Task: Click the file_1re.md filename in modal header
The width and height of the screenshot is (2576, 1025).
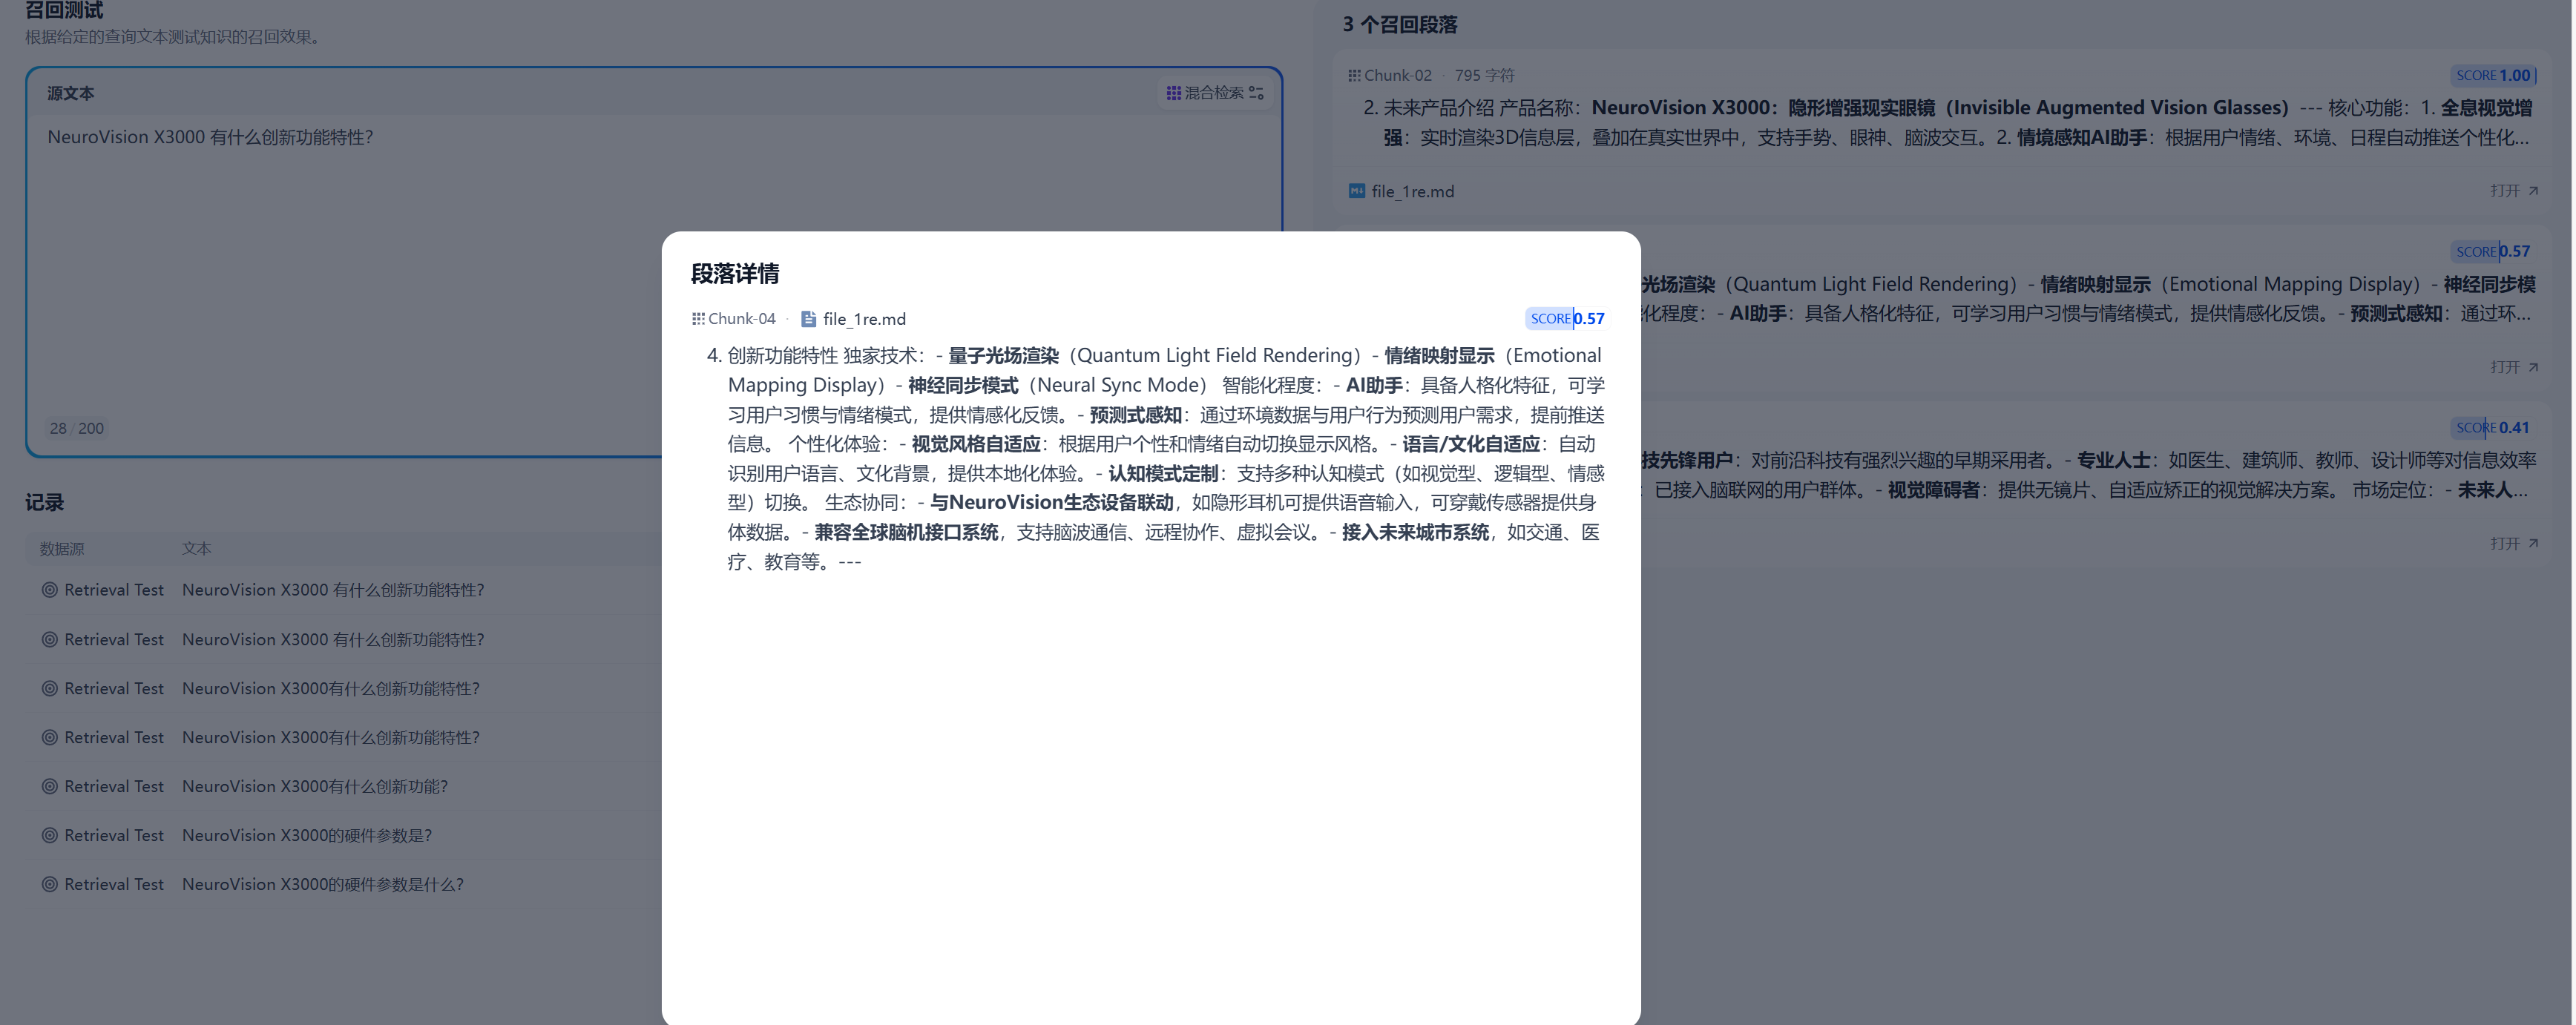Action: point(864,319)
